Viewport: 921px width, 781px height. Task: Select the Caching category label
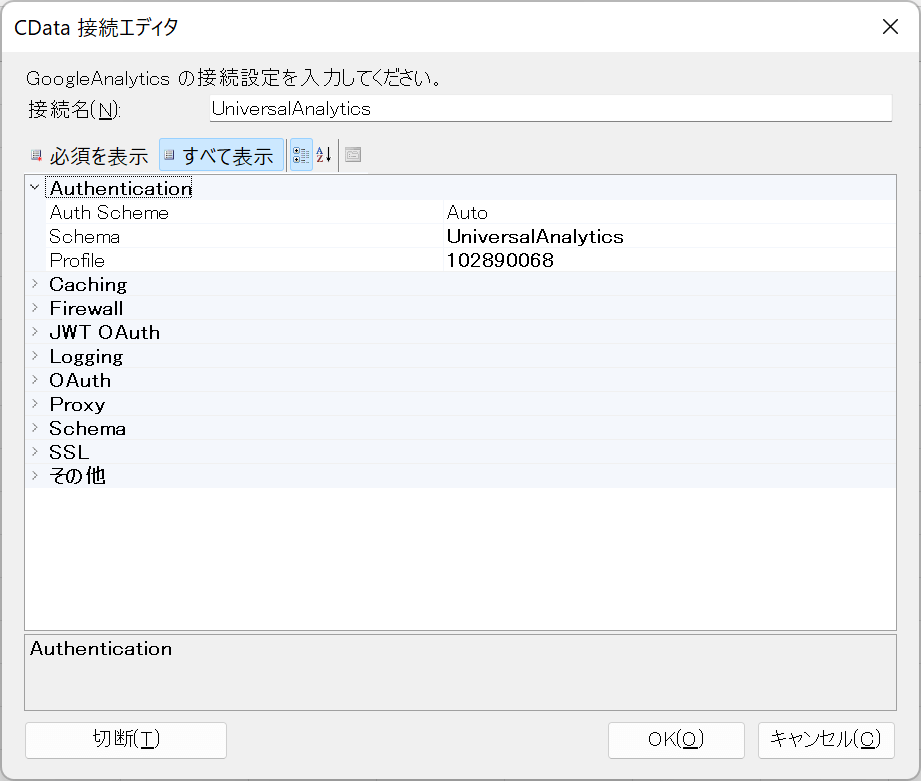point(88,285)
